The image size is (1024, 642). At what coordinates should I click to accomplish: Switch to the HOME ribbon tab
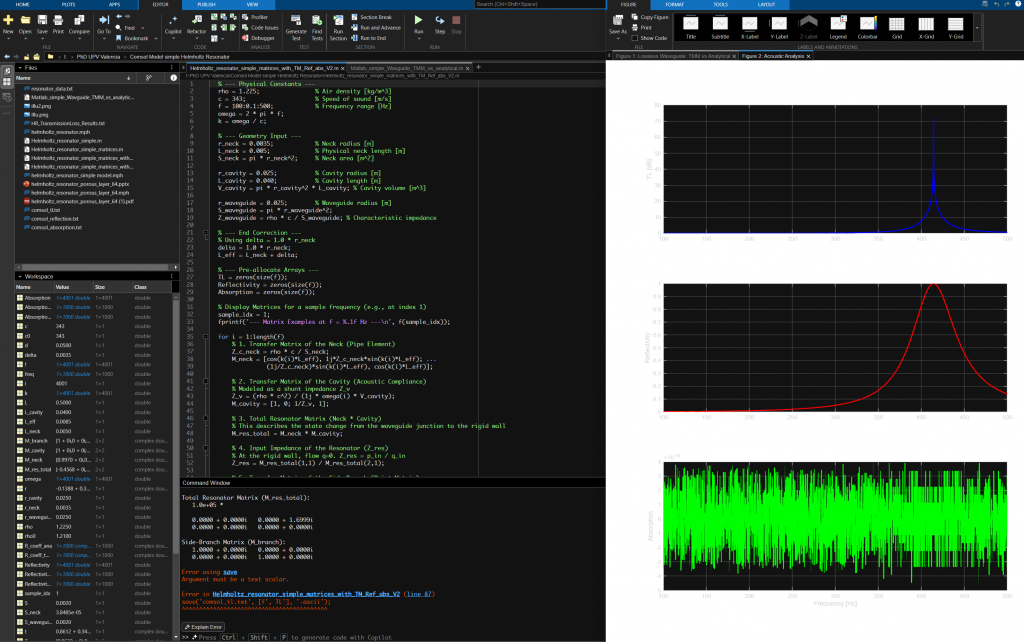pos(22,4)
